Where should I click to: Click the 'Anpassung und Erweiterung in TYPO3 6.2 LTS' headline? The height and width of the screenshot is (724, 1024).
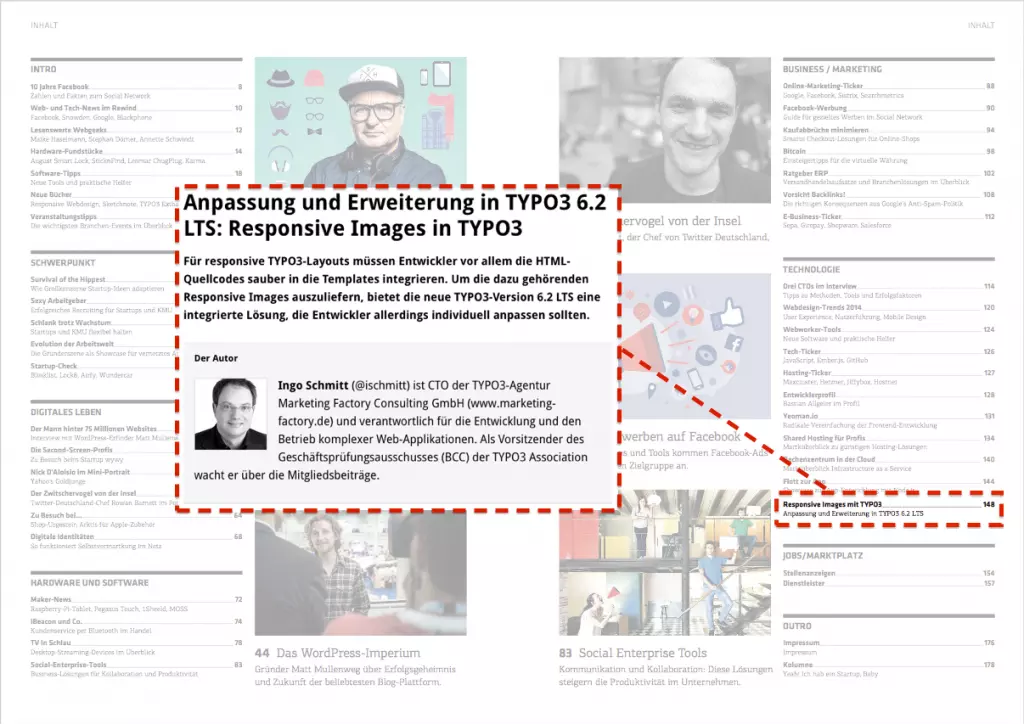pyautogui.click(x=395, y=215)
